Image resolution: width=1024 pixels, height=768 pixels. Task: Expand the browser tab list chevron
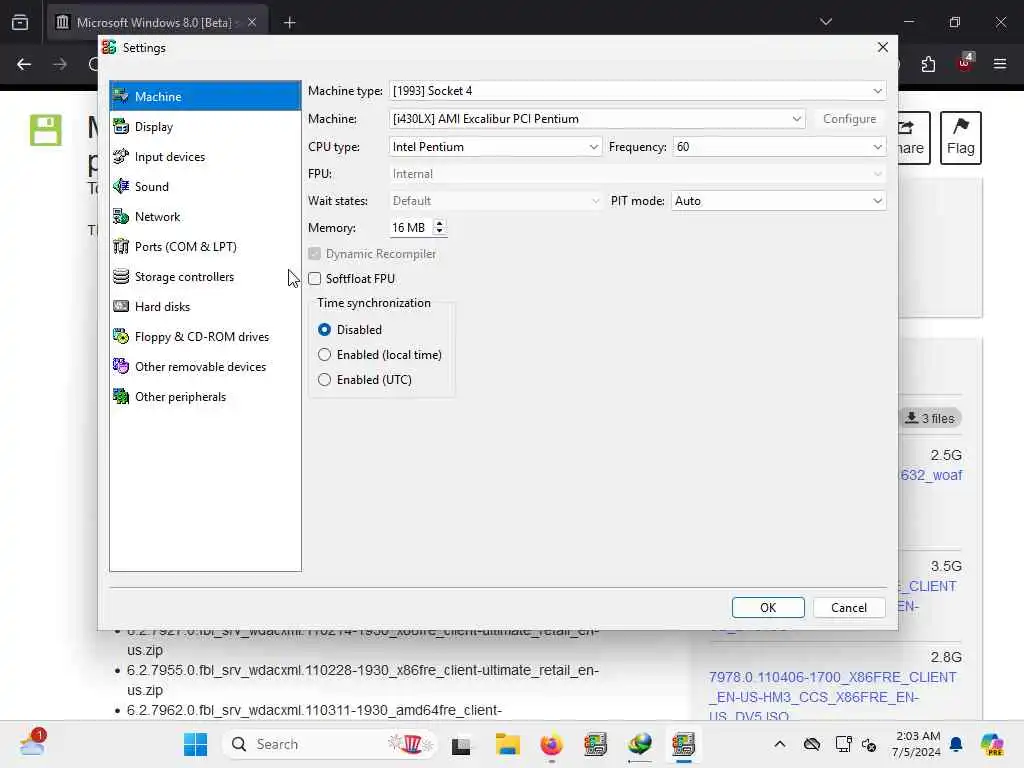(x=825, y=22)
